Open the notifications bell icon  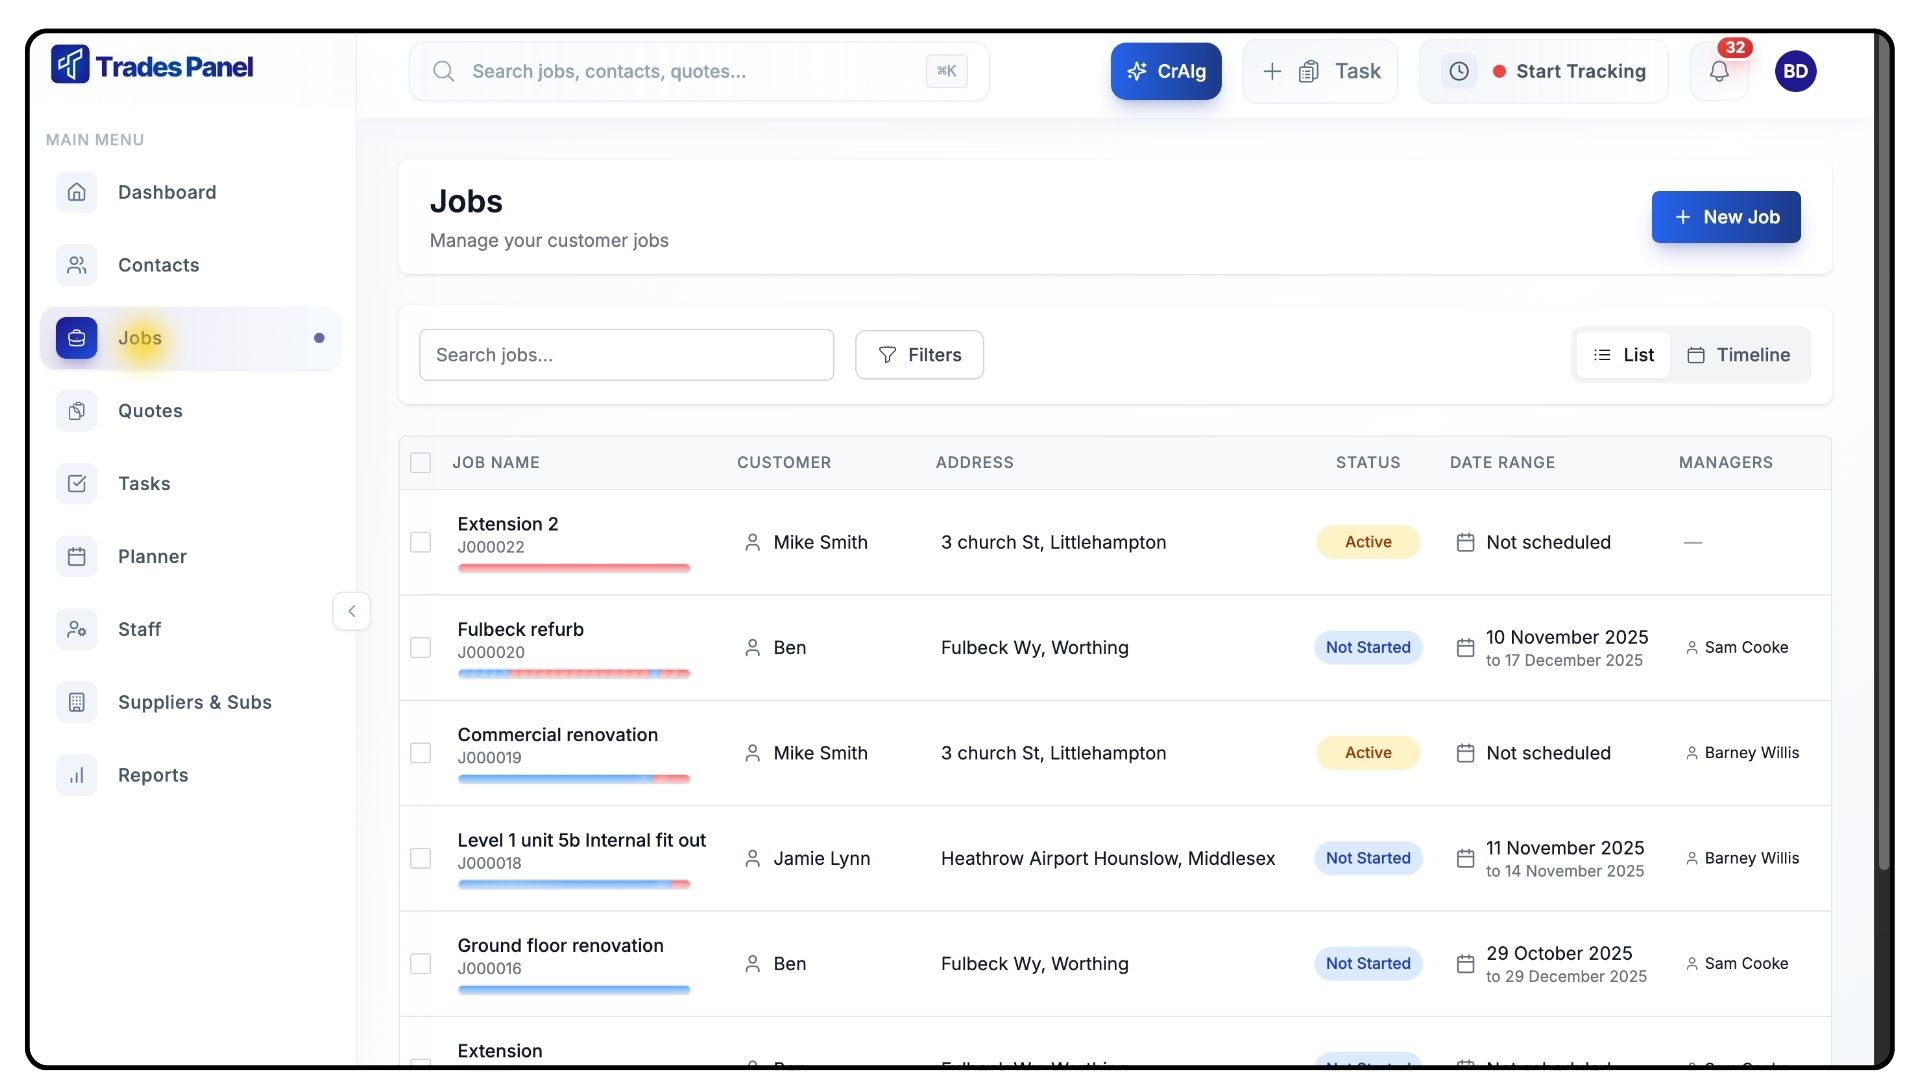pyautogui.click(x=1719, y=71)
